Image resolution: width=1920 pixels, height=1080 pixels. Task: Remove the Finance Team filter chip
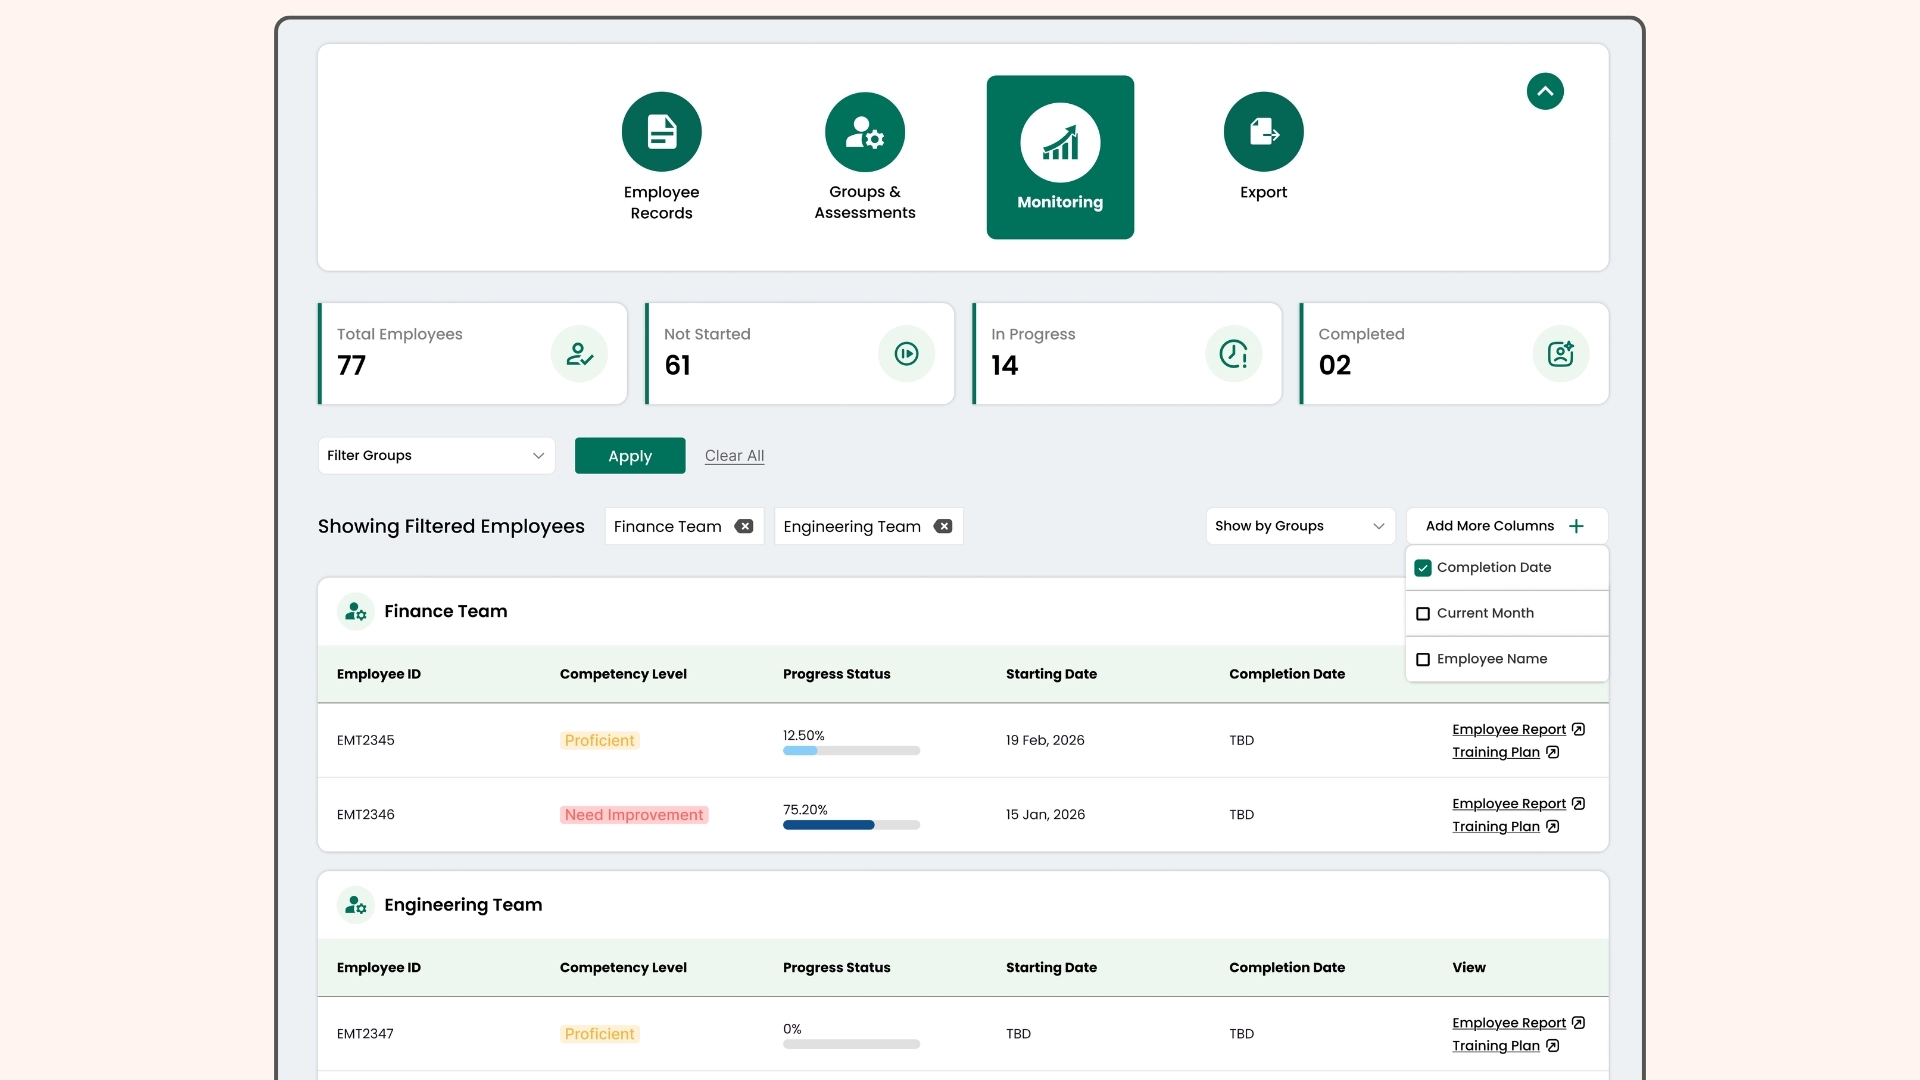point(744,526)
